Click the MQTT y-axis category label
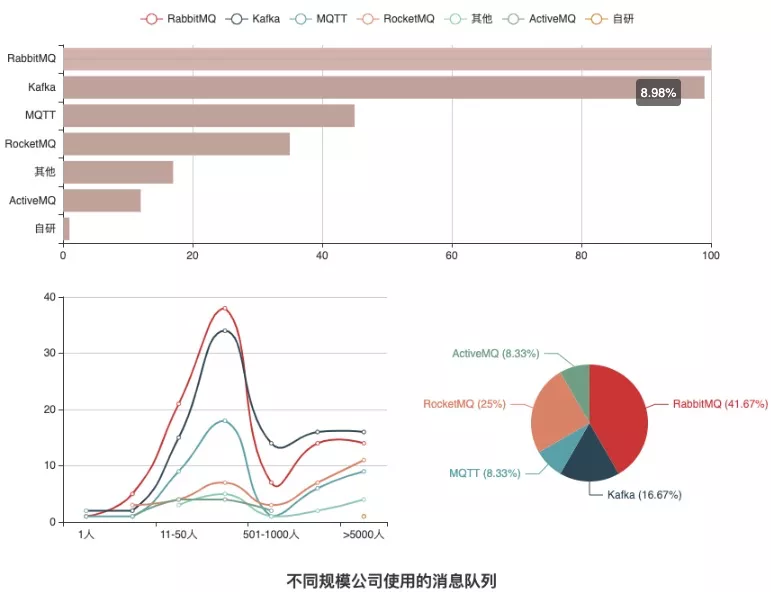Screen dimensions: 771x592 (40, 115)
